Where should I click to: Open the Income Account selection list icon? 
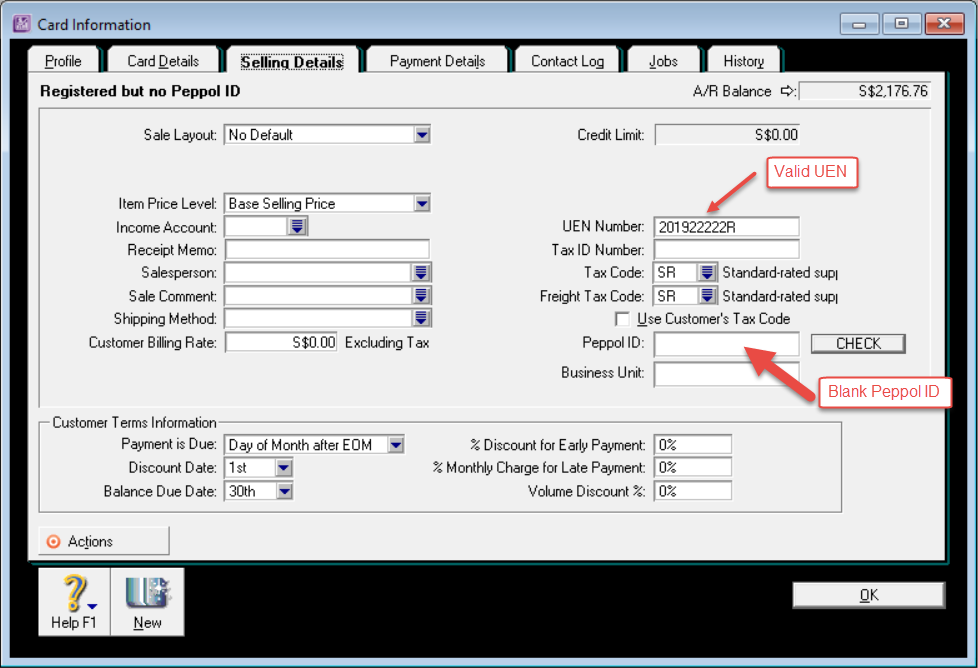[297, 227]
